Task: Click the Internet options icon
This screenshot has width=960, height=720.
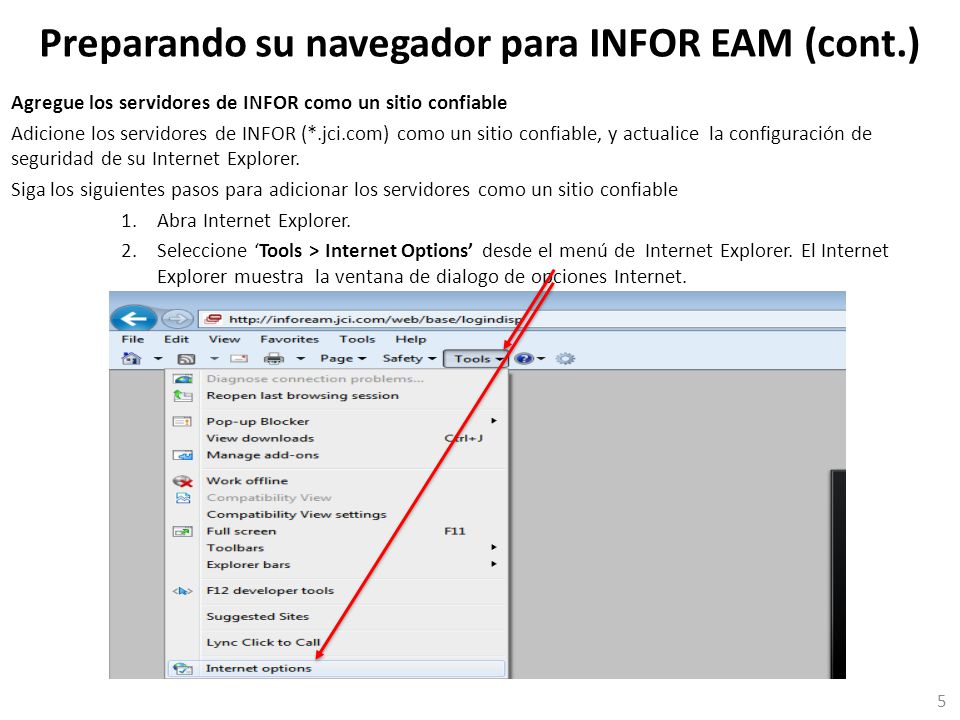Action: [182, 669]
